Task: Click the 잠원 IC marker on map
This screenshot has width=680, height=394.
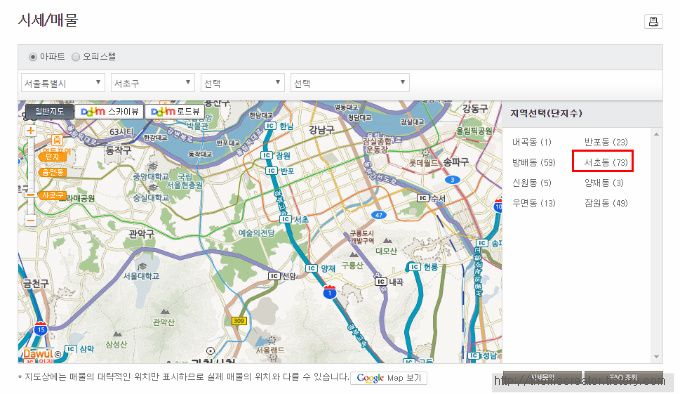Action: [276, 155]
